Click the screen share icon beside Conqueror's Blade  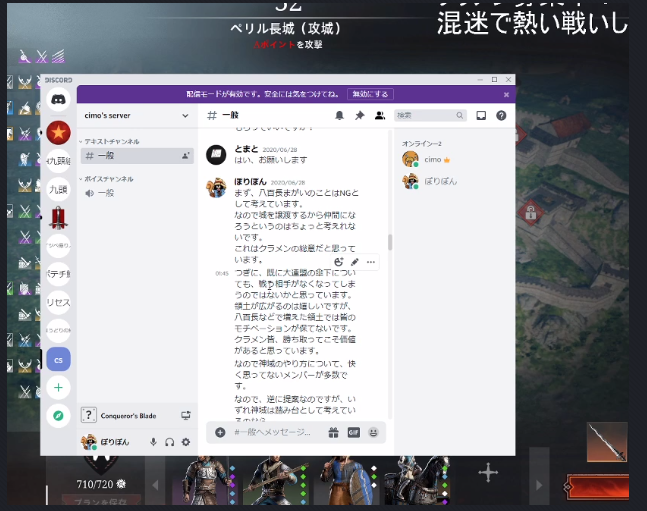(x=186, y=415)
